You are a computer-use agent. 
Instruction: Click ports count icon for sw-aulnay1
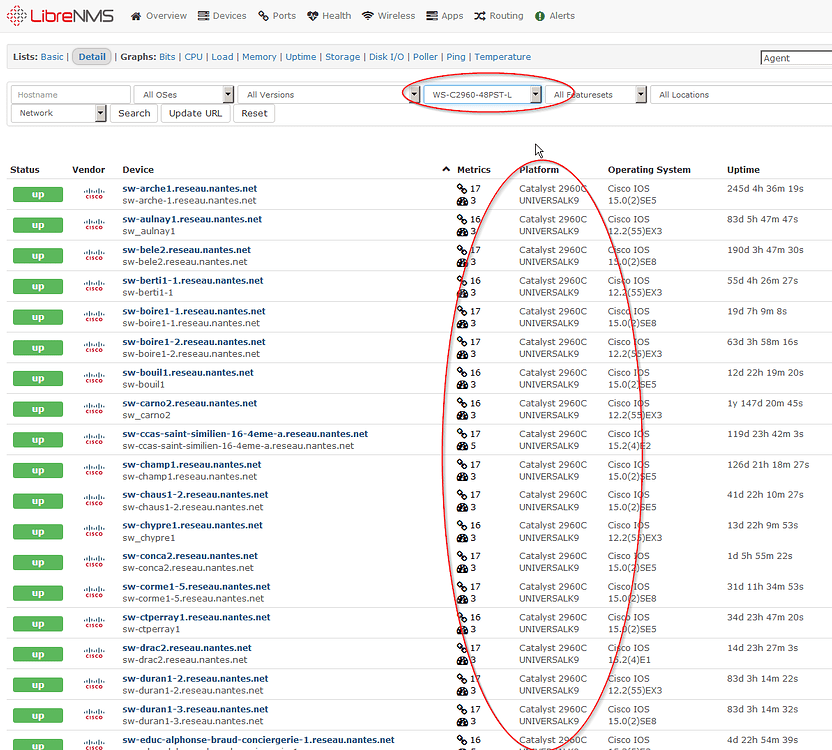(x=462, y=219)
